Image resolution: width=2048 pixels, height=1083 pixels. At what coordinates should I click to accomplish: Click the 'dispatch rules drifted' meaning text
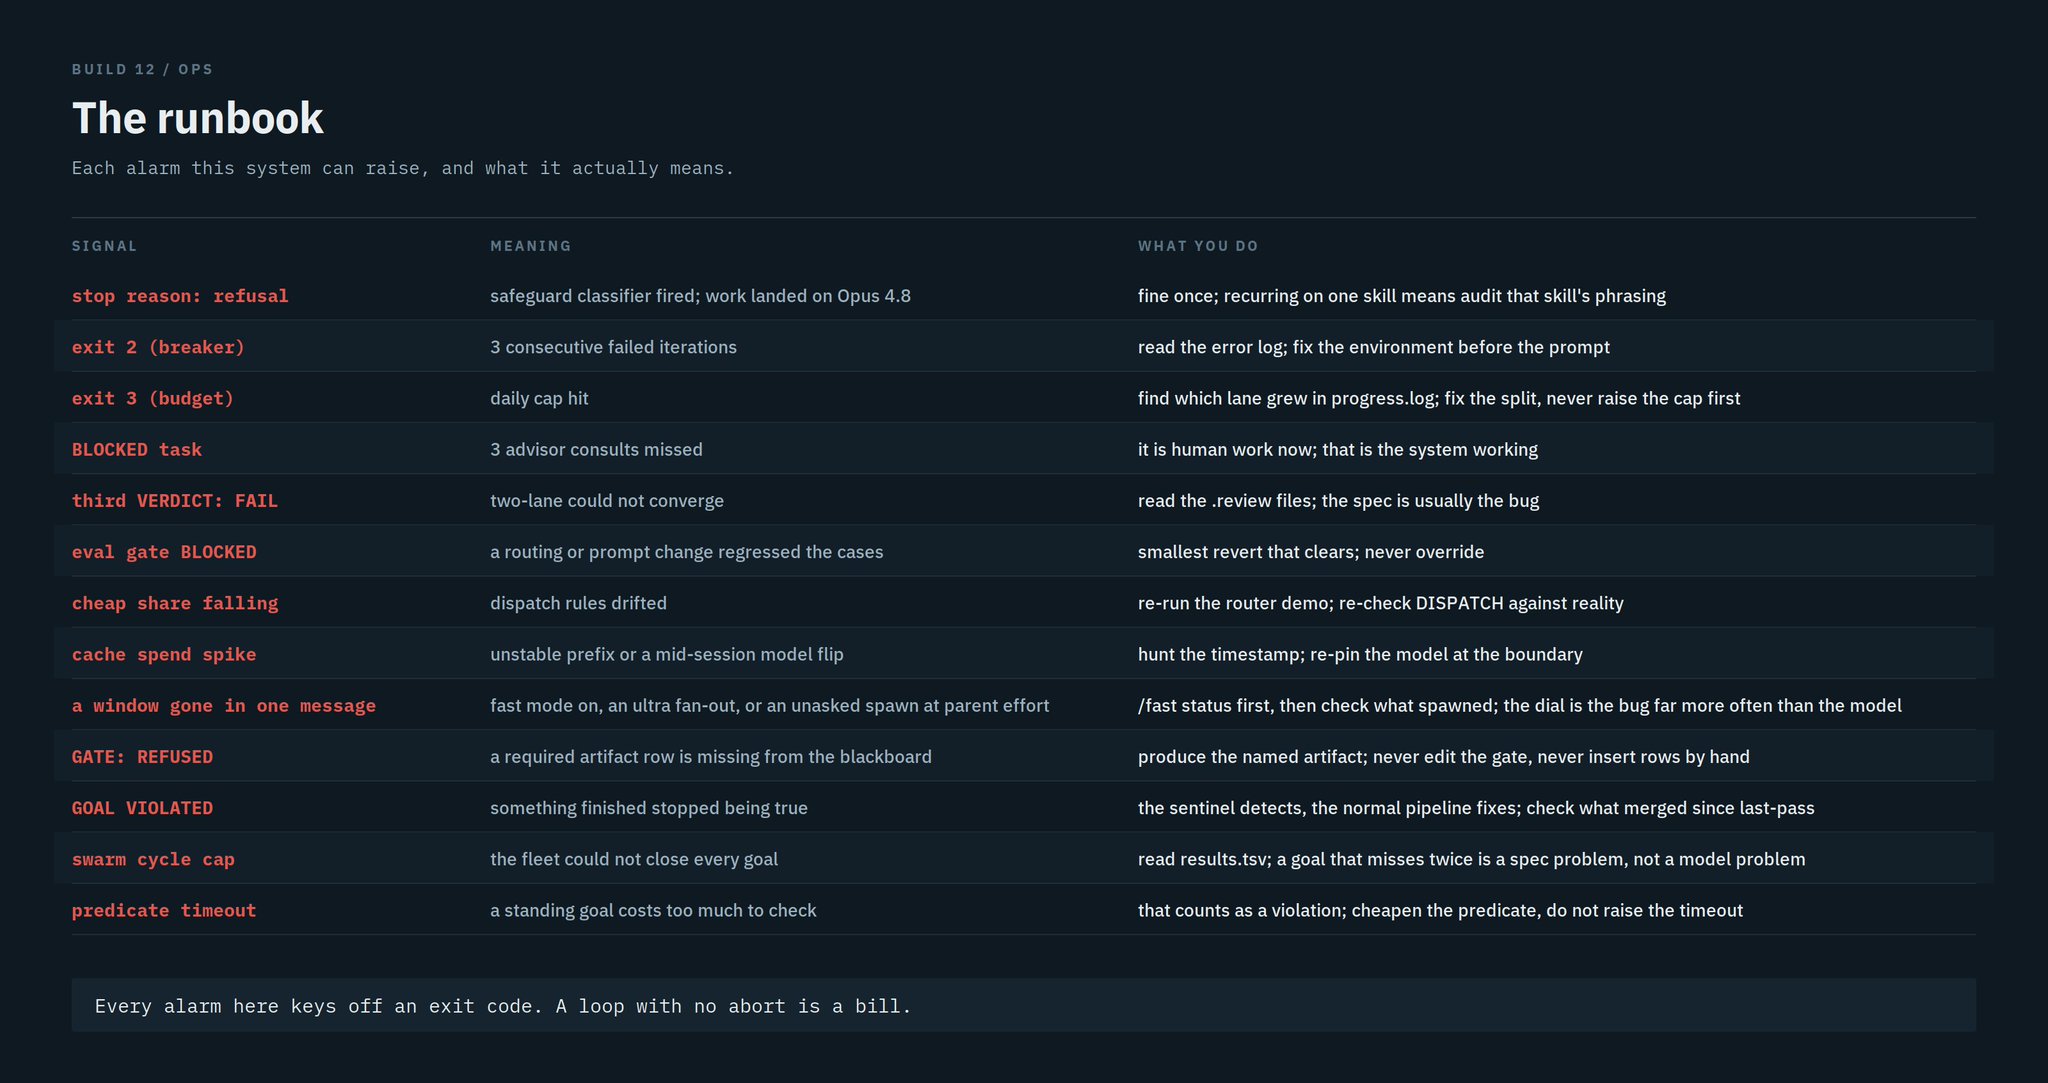pos(578,603)
